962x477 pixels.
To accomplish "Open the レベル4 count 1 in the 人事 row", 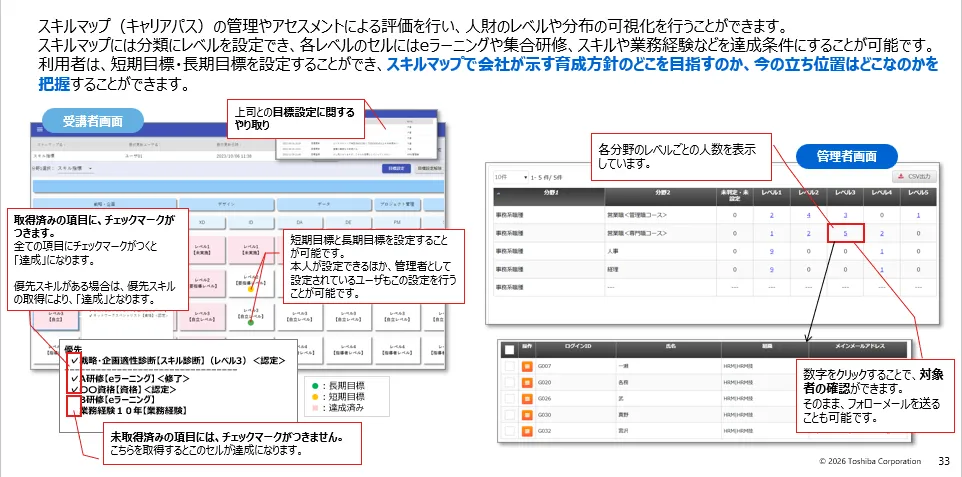I will [x=882, y=251].
